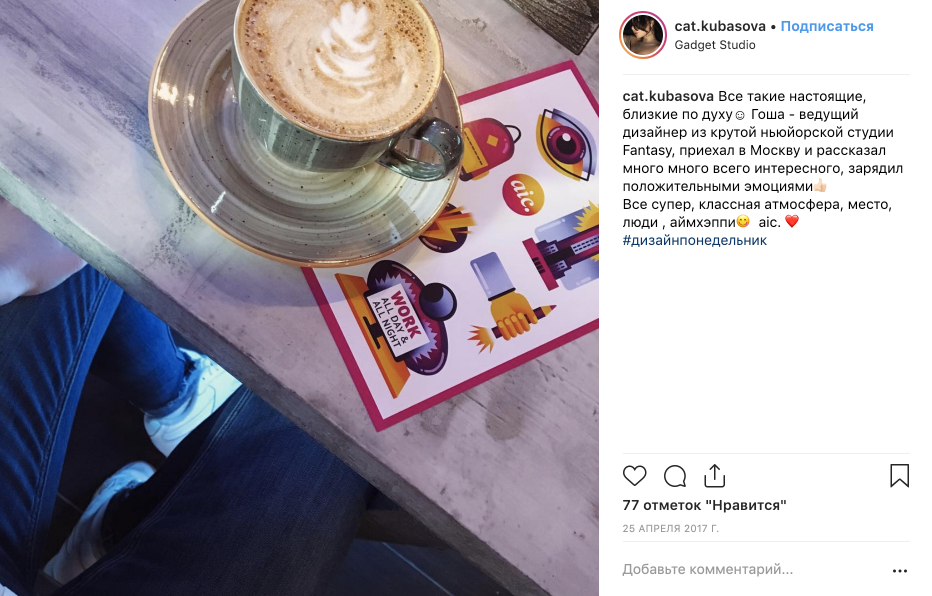
Task: Open Gadget Studio location link
Action: coord(714,45)
